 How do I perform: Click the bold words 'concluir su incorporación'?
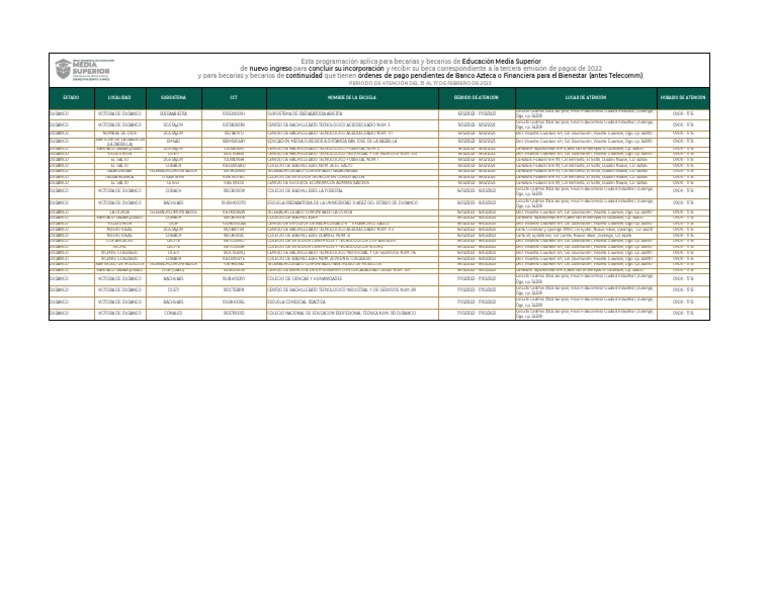coord(346,69)
